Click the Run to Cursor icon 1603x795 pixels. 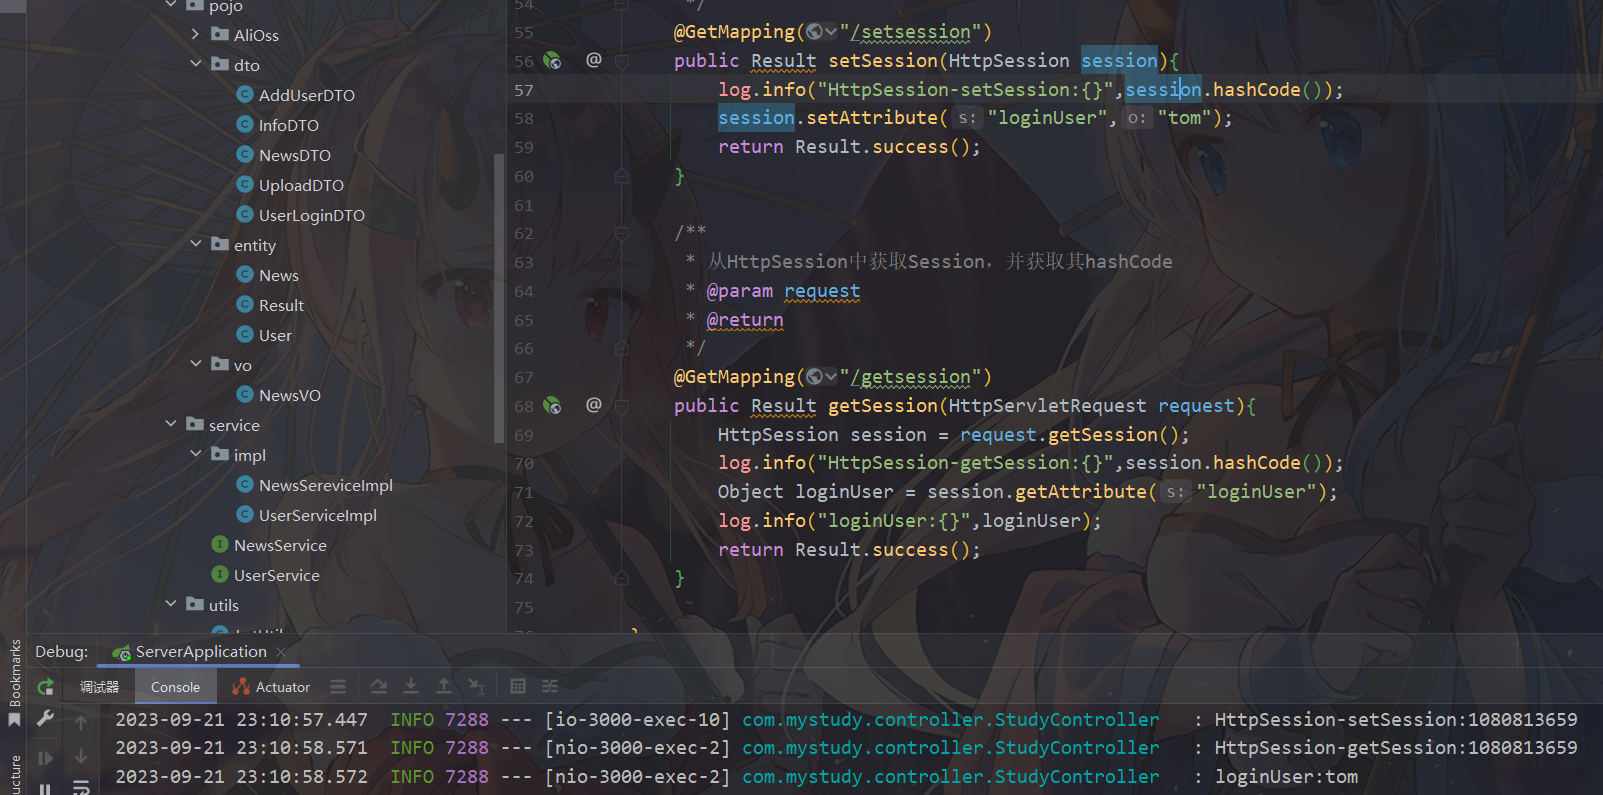tap(477, 686)
